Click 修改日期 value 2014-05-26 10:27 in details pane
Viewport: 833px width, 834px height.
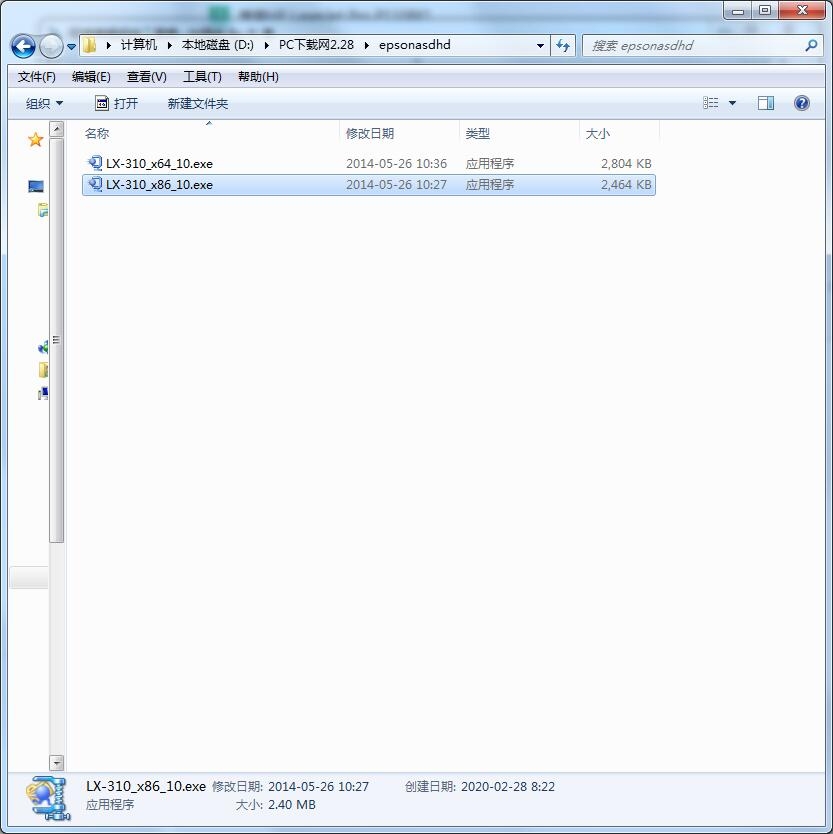click(318, 787)
